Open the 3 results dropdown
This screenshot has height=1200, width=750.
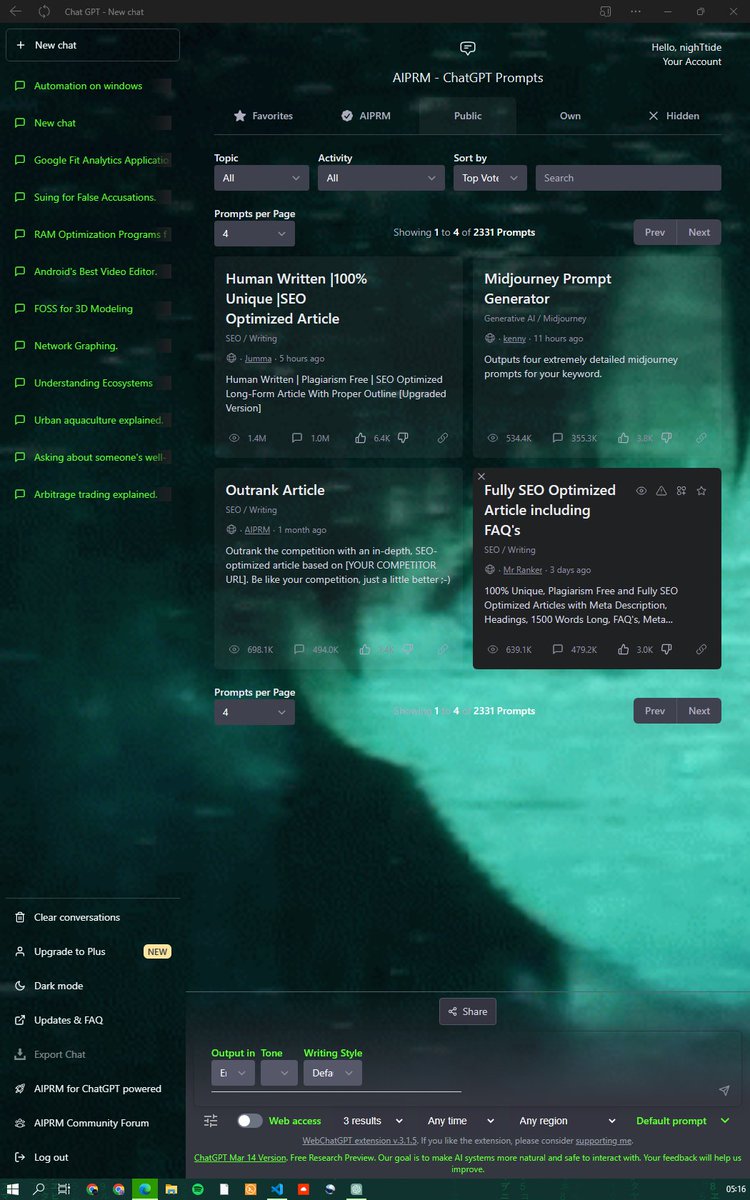pos(373,1121)
